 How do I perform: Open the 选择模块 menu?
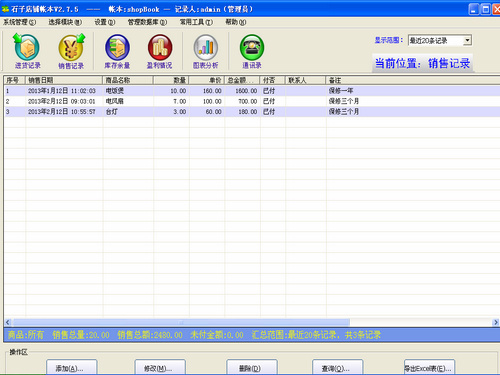click(65, 22)
